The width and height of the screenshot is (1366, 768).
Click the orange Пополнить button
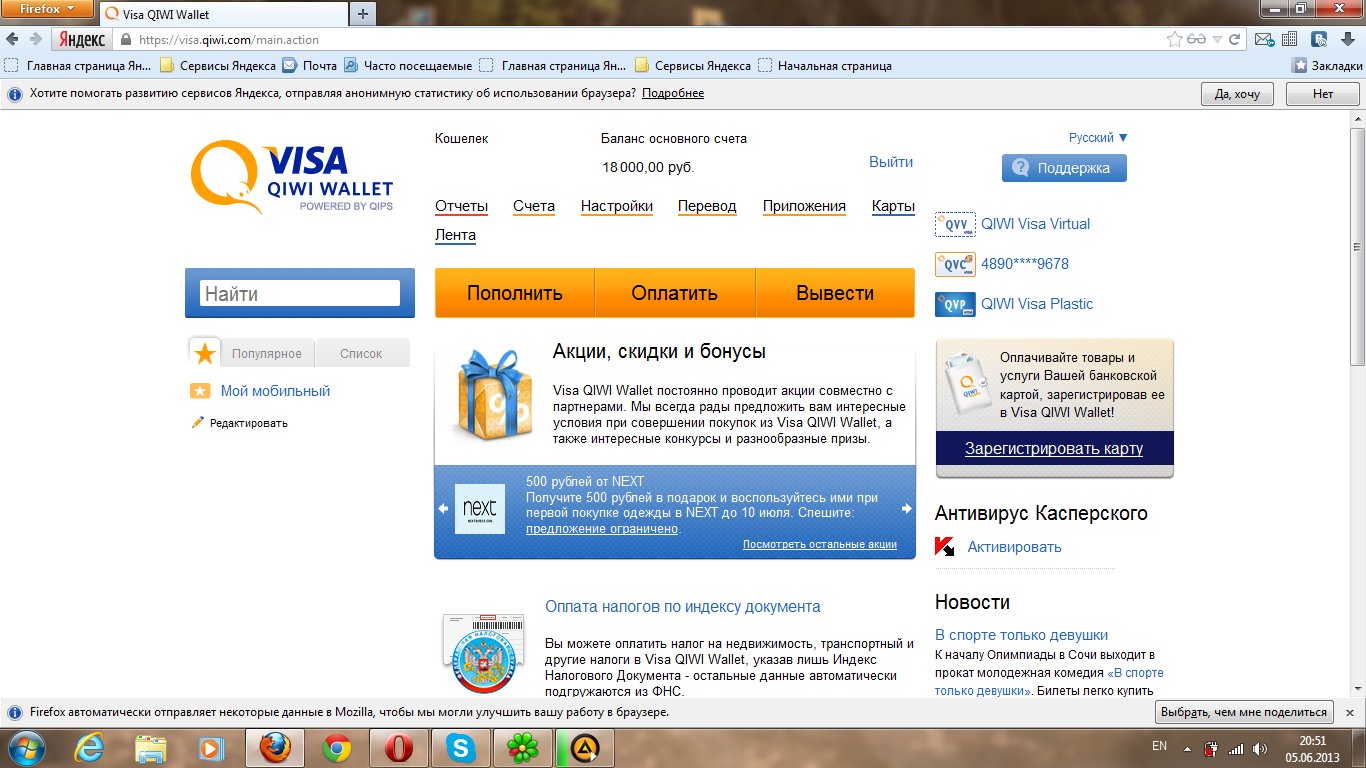(515, 293)
